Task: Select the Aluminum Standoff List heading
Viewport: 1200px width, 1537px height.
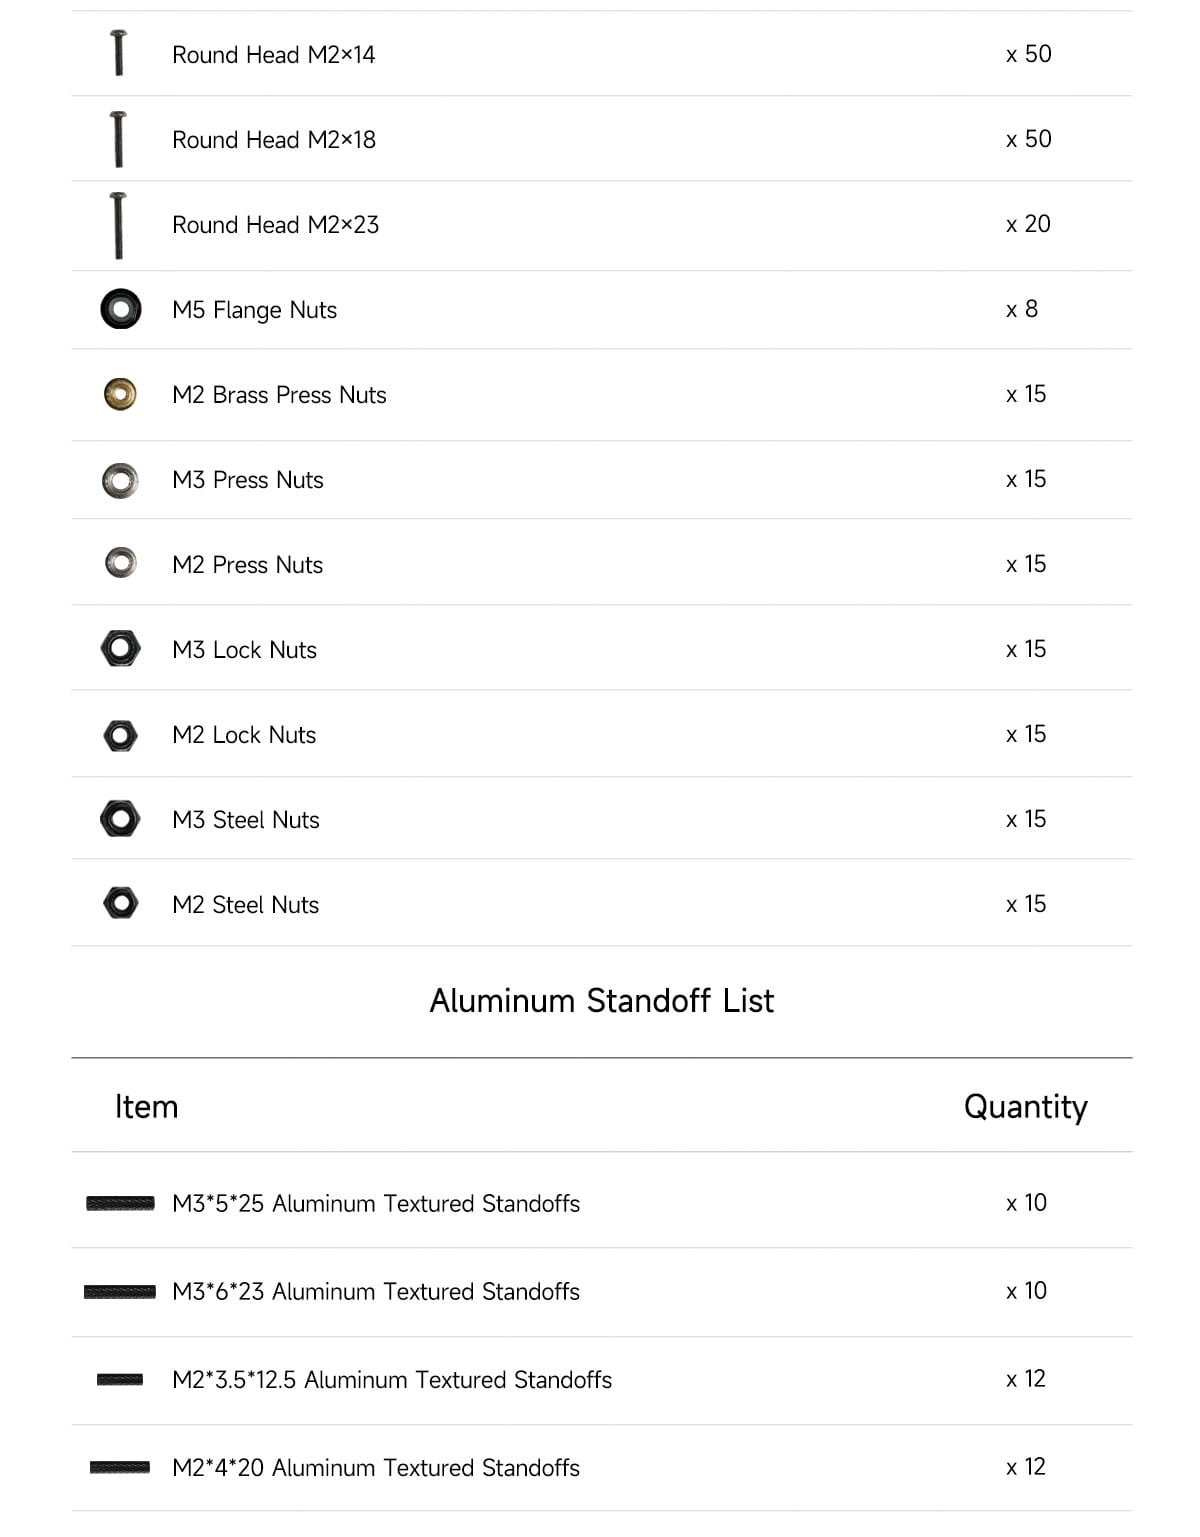Action: pos(601,1001)
